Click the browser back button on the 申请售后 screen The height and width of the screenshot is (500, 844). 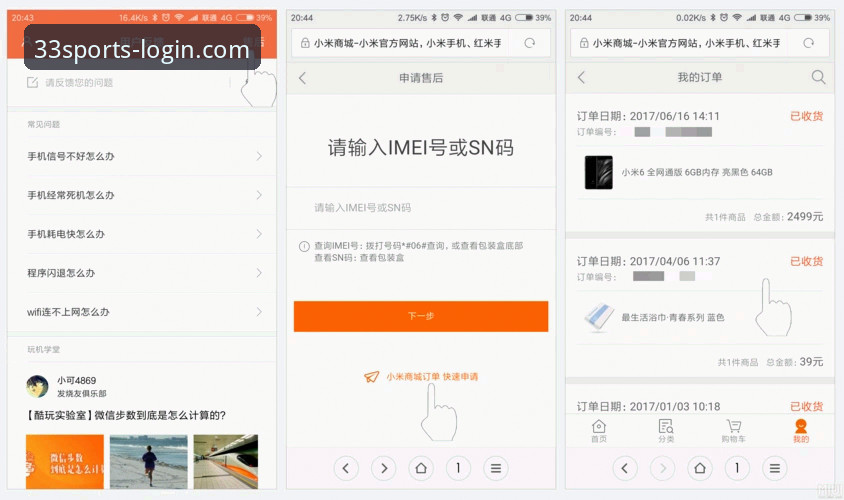(x=346, y=468)
